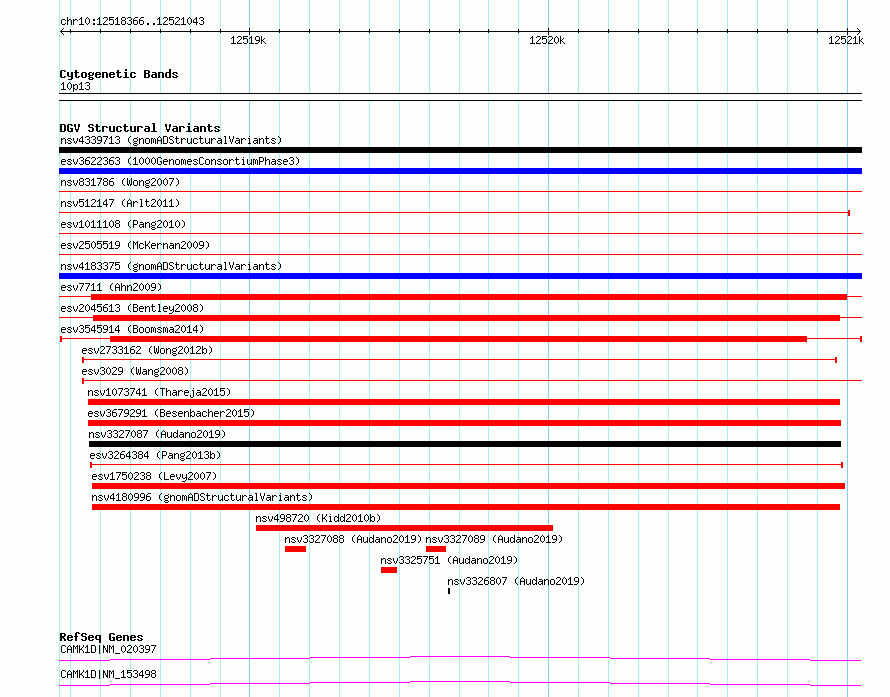Image resolution: width=890 pixels, height=697 pixels.
Task: Click the black nsv3327087 variant bar
Action: [465, 444]
